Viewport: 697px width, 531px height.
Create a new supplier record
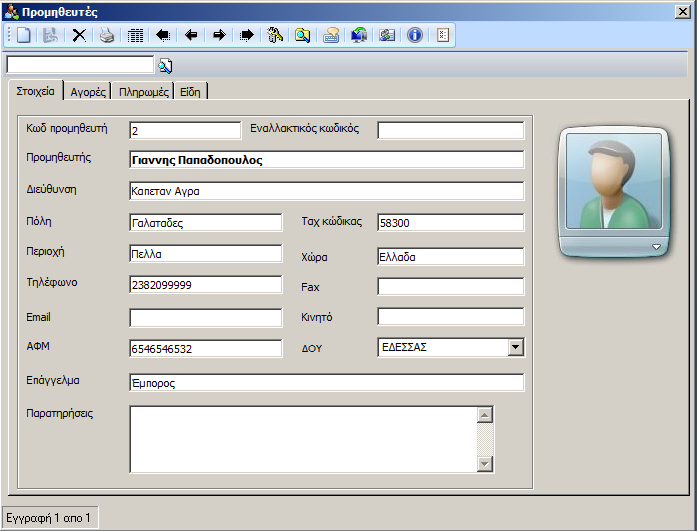[x=24, y=35]
